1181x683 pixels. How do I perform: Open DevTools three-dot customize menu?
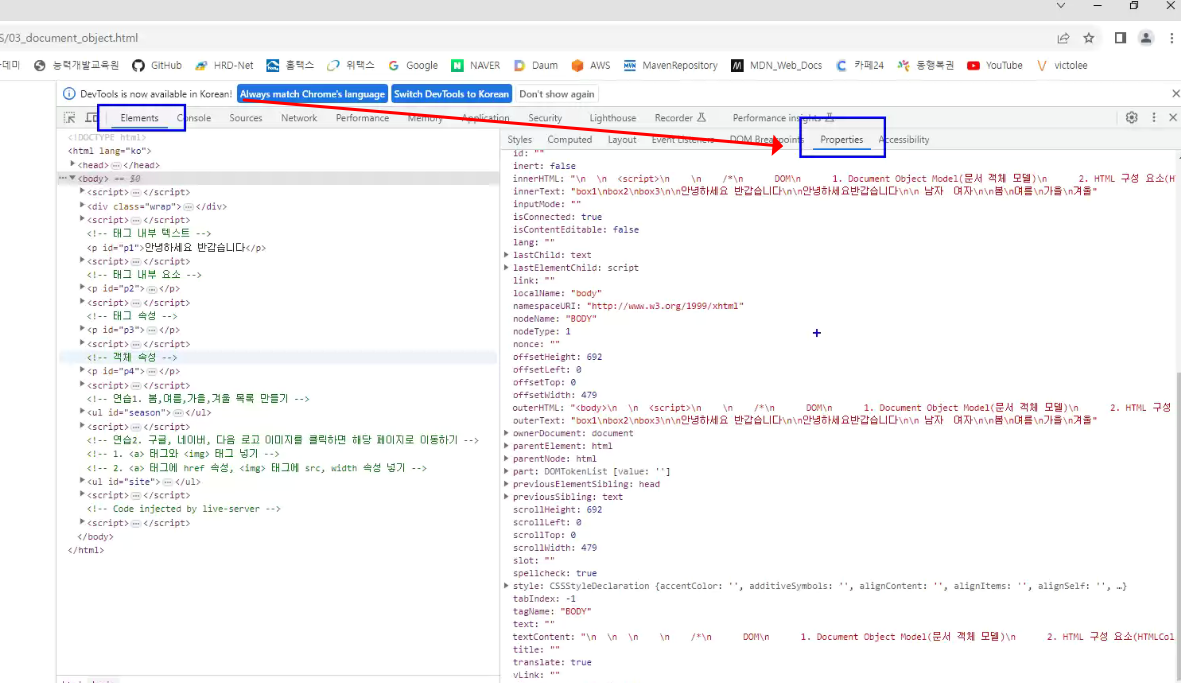click(x=1153, y=117)
